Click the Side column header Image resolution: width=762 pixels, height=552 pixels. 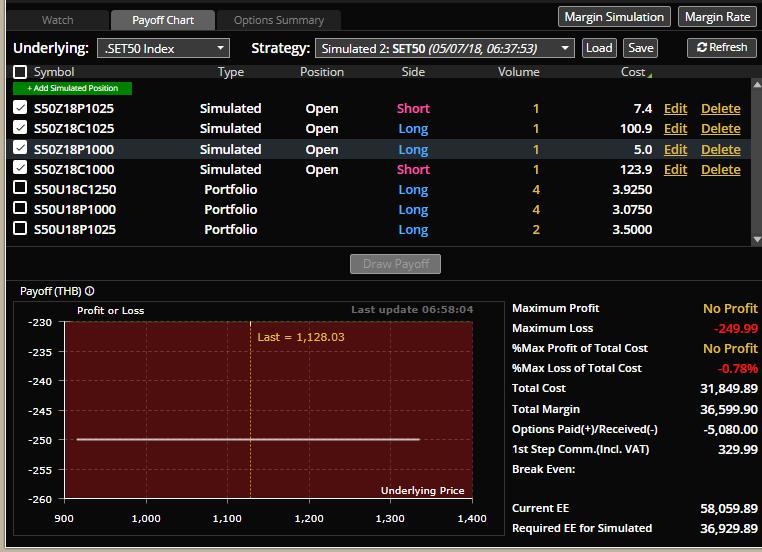[413, 72]
